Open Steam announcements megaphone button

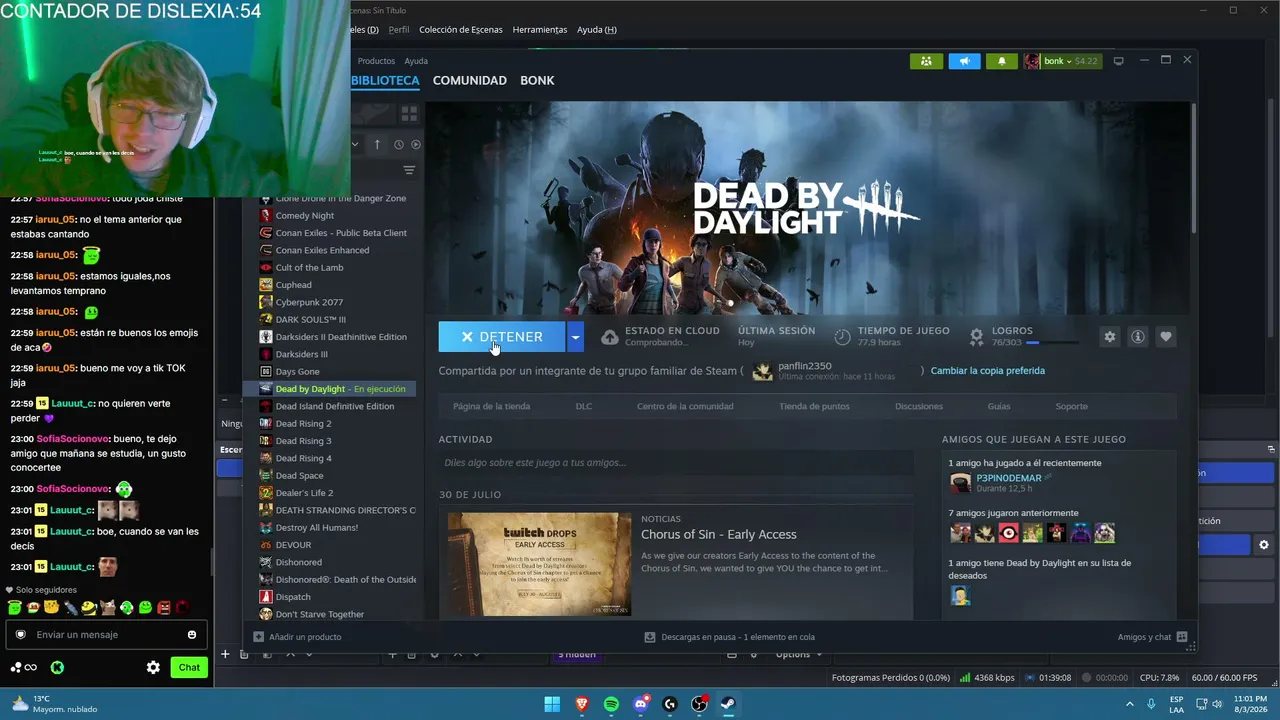click(x=964, y=61)
